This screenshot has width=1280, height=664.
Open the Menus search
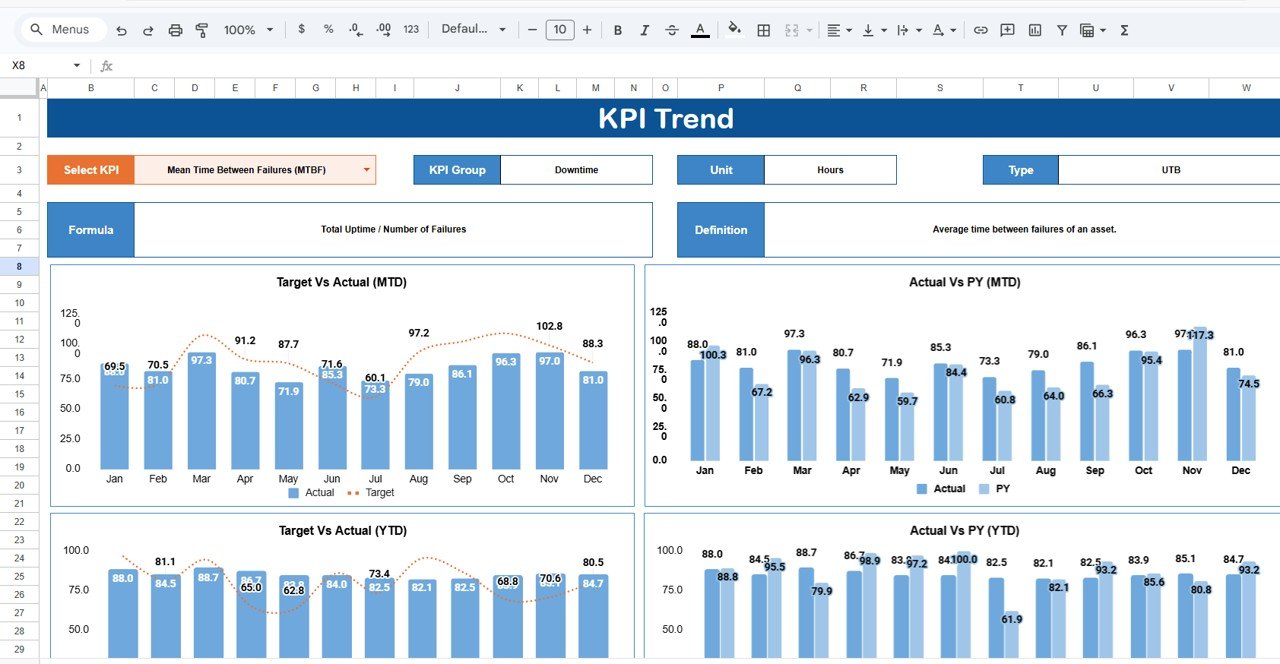coord(62,29)
